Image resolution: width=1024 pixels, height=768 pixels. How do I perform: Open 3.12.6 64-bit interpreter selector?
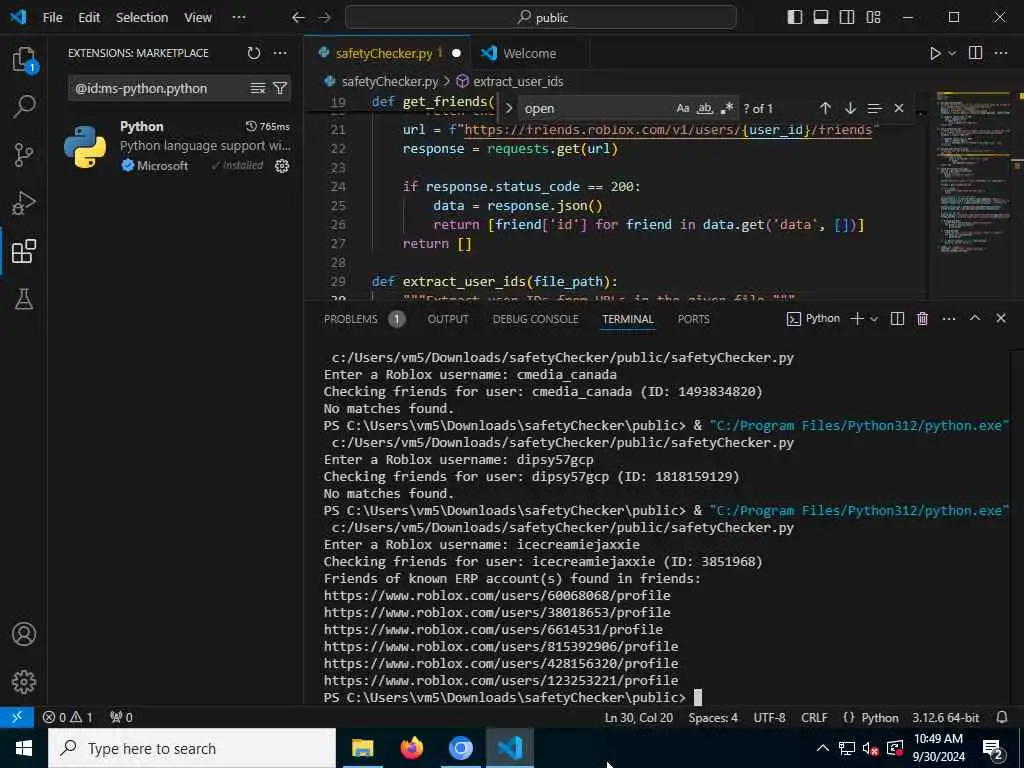point(946,717)
